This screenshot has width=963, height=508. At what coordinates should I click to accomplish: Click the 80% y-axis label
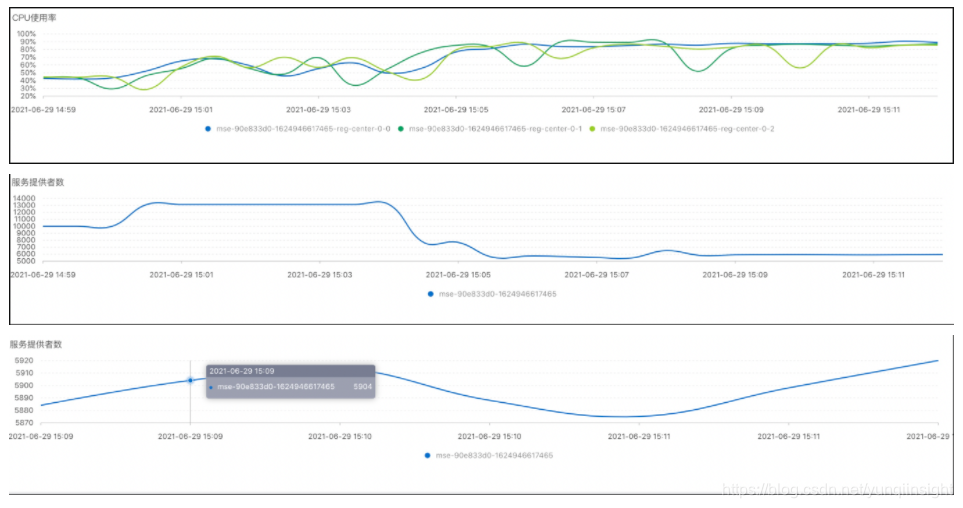tap(28, 50)
